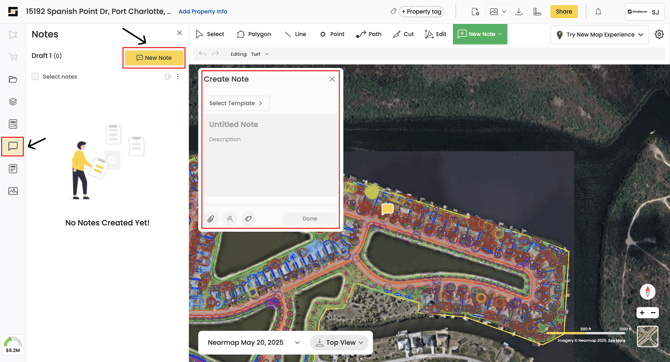Image resolution: width=670 pixels, height=362 pixels.
Task: Click the $6.2M gauge indicator
Action: coord(13,344)
